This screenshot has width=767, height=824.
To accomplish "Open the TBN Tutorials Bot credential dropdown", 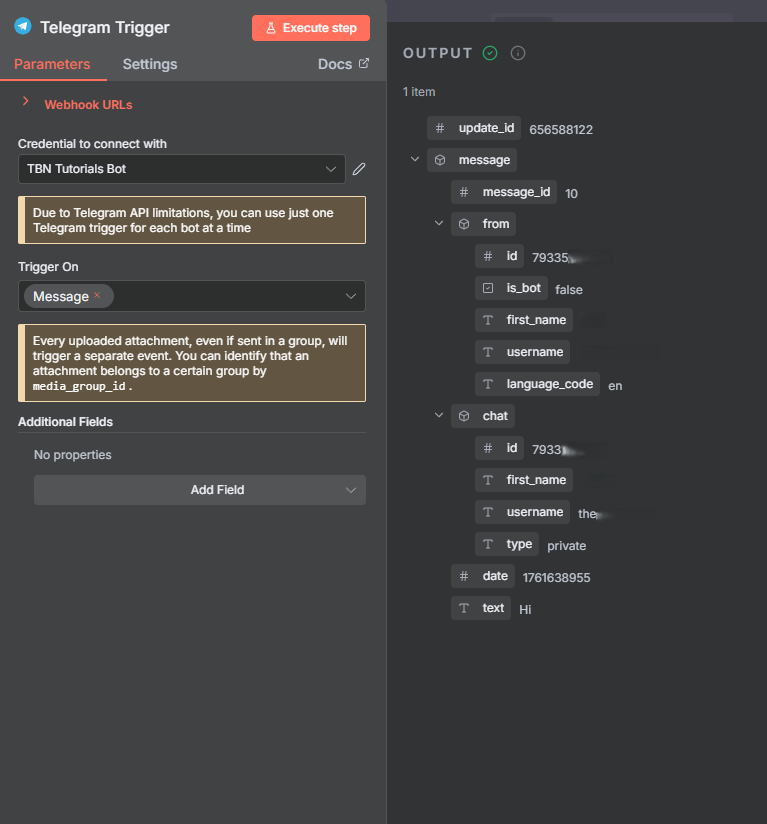I will 182,169.
